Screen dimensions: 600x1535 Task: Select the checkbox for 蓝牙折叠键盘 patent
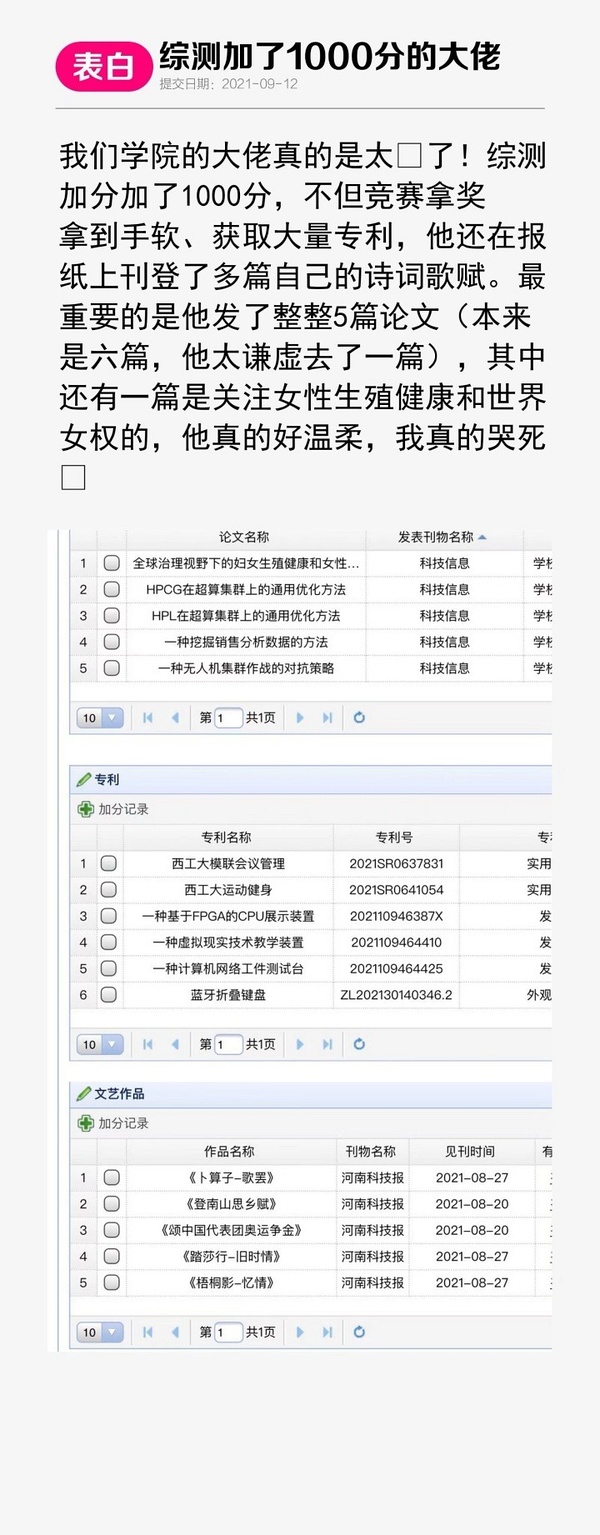pos(108,994)
